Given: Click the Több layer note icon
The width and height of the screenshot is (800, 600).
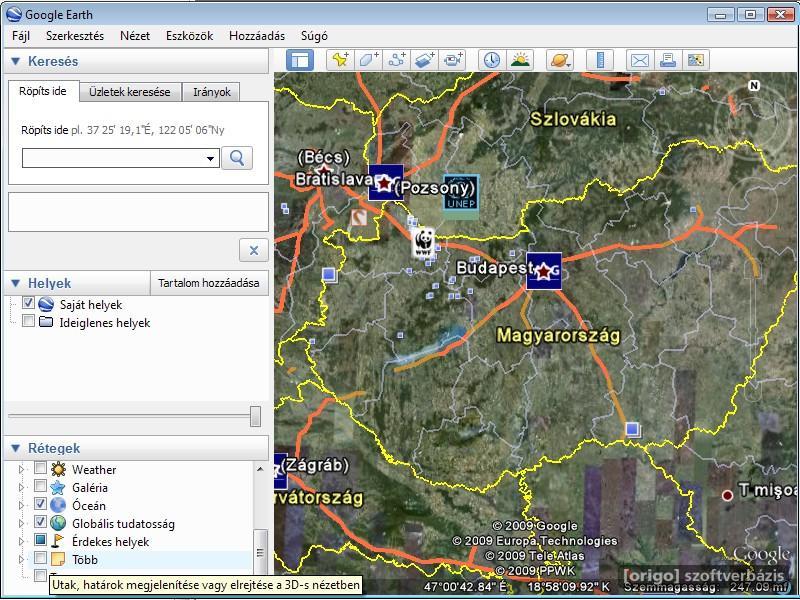Looking at the screenshot, I should click(58, 559).
